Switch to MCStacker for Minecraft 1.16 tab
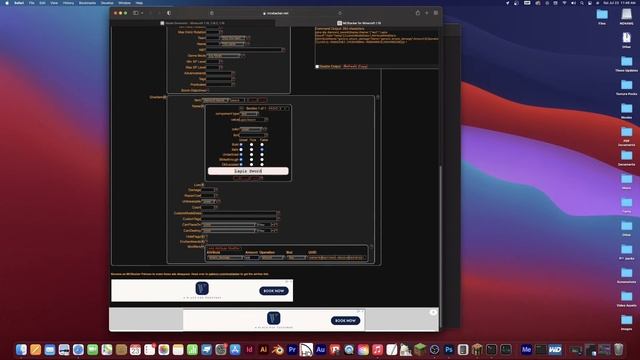Screen dimensions: 640x360 click(x=359, y=23)
